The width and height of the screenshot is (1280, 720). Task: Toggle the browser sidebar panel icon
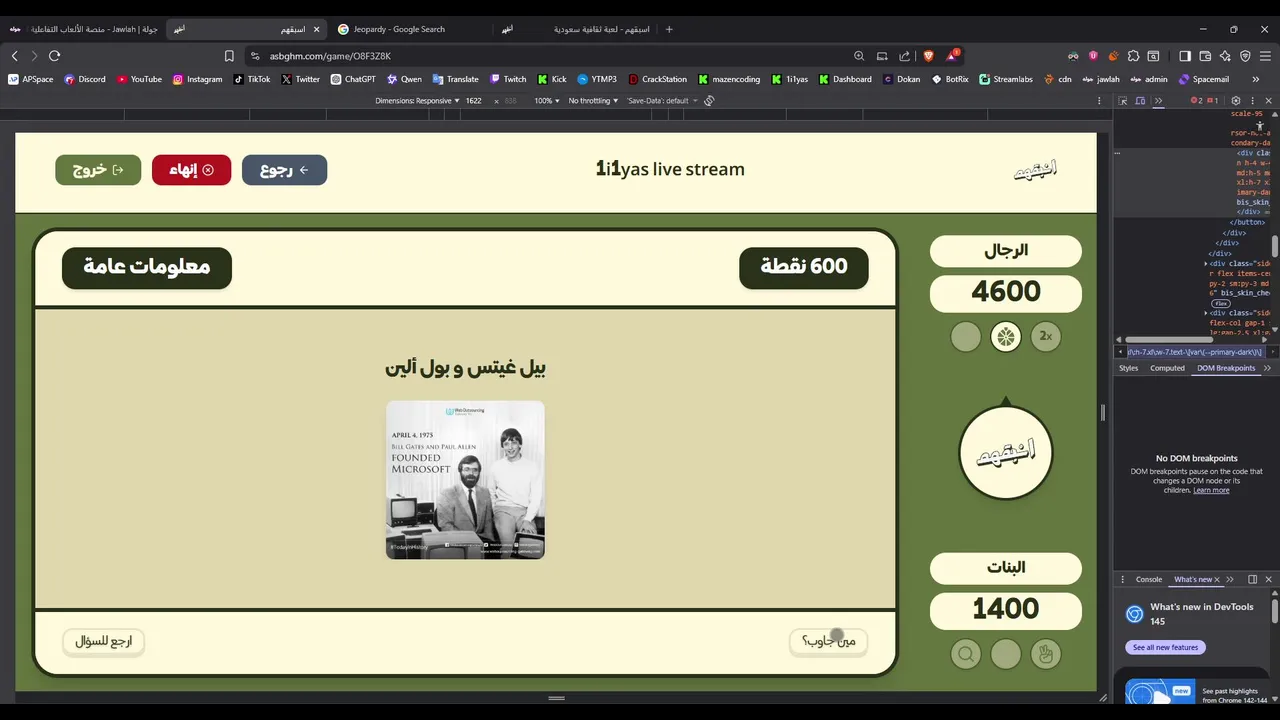(1185, 56)
